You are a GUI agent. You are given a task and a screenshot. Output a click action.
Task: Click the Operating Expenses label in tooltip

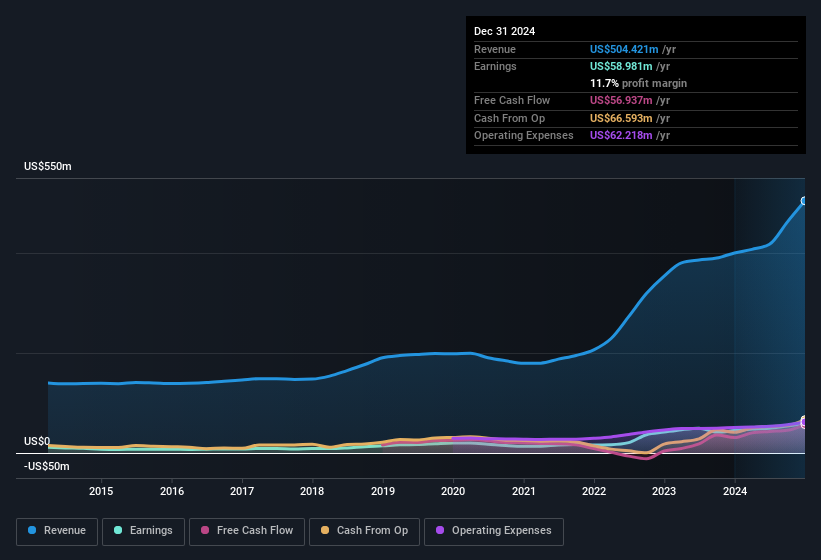(x=524, y=135)
